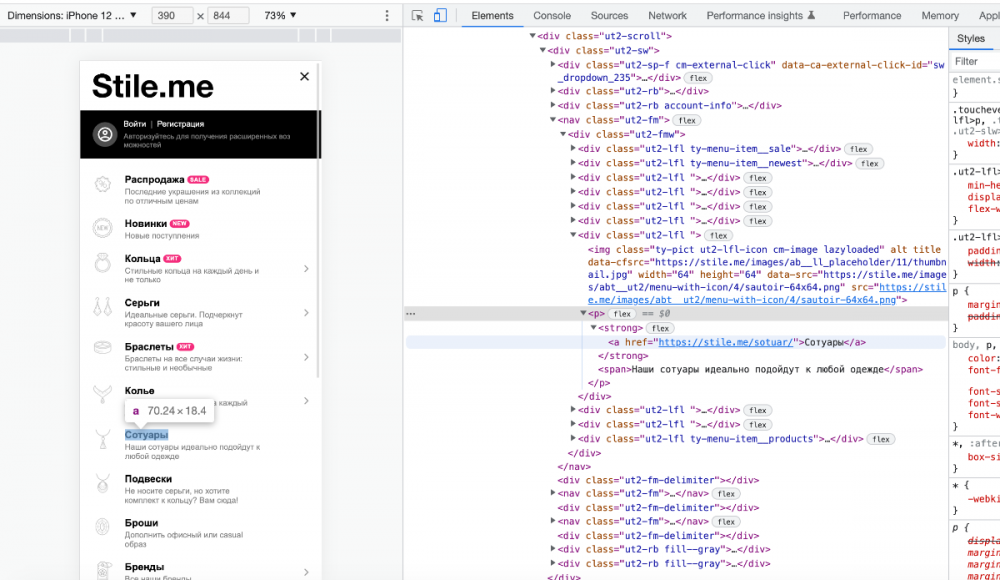
Task: Open the Dimensions iPhone 12 dropdown
Action: coord(75,15)
